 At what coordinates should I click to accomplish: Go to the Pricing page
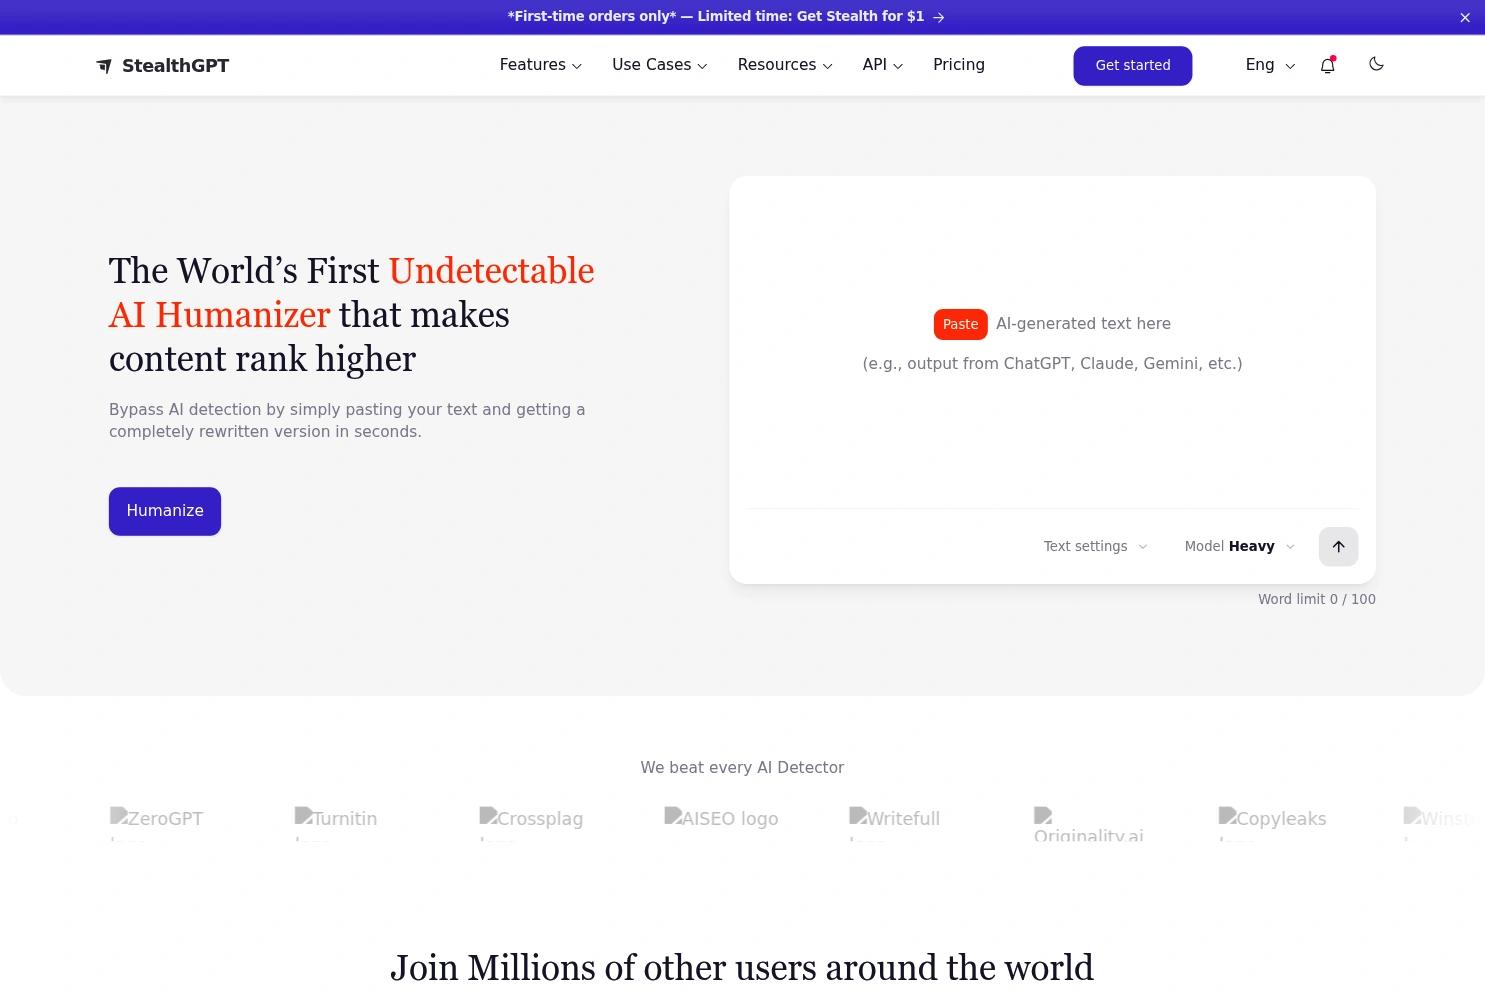959,65
